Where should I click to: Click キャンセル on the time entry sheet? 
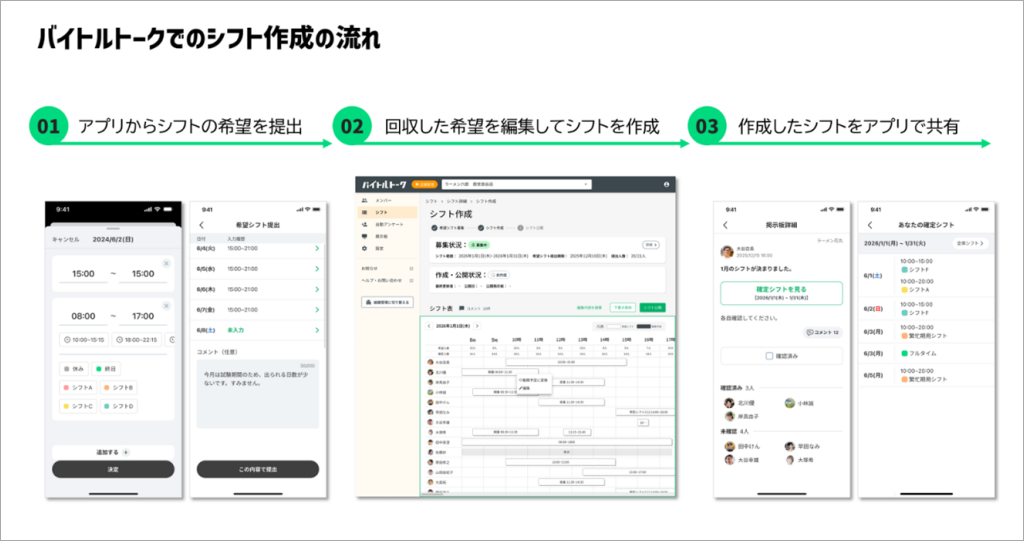pos(65,239)
